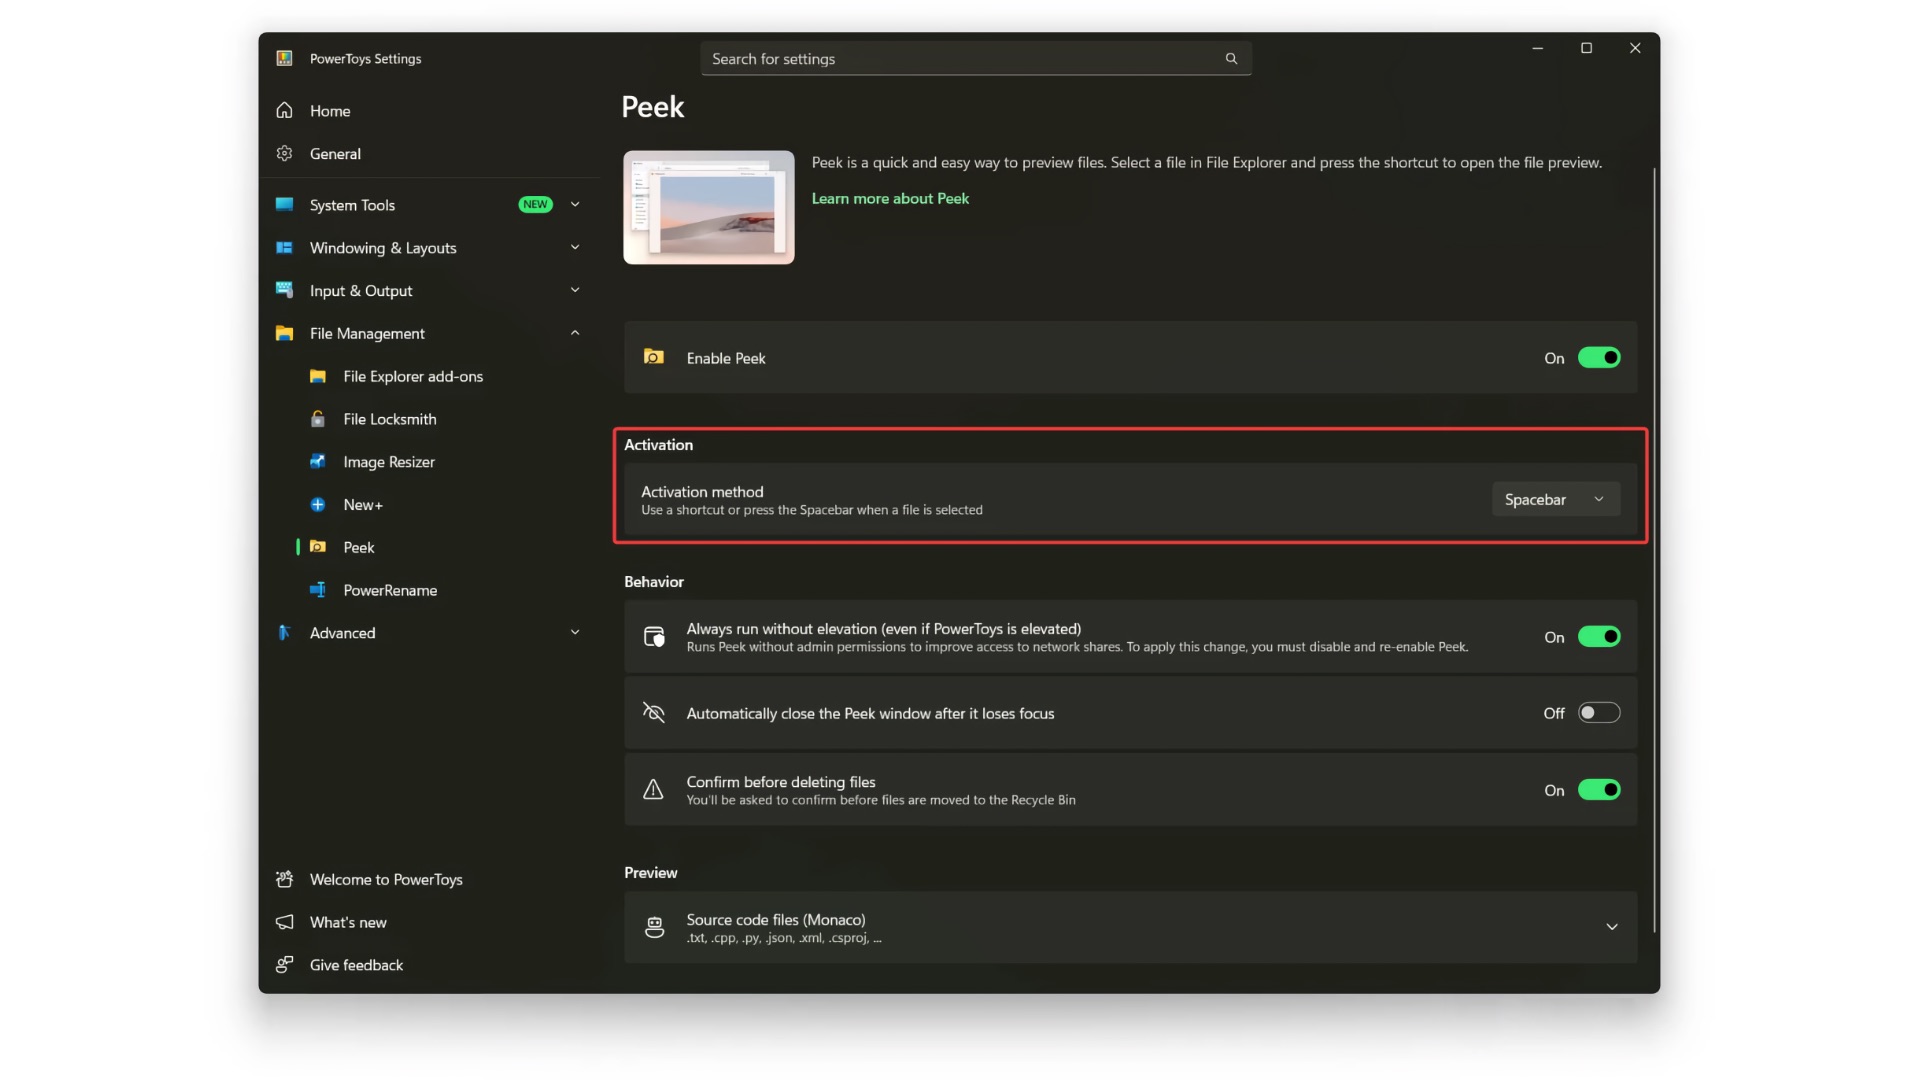Enable automatically closing Peek after losing focus

coord(1598,712)
